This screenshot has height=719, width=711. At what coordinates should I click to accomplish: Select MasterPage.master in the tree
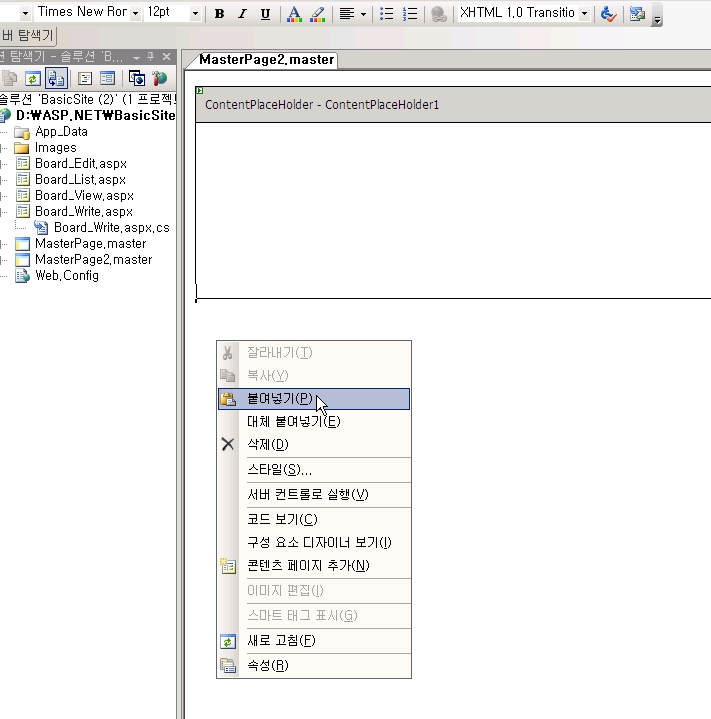[90, 243]
